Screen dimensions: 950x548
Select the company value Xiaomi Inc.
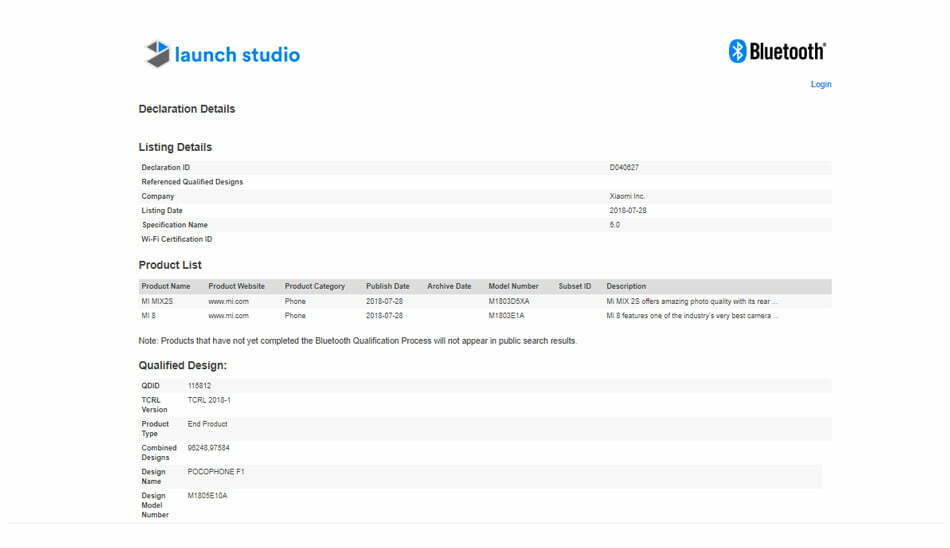click(627, 196)
